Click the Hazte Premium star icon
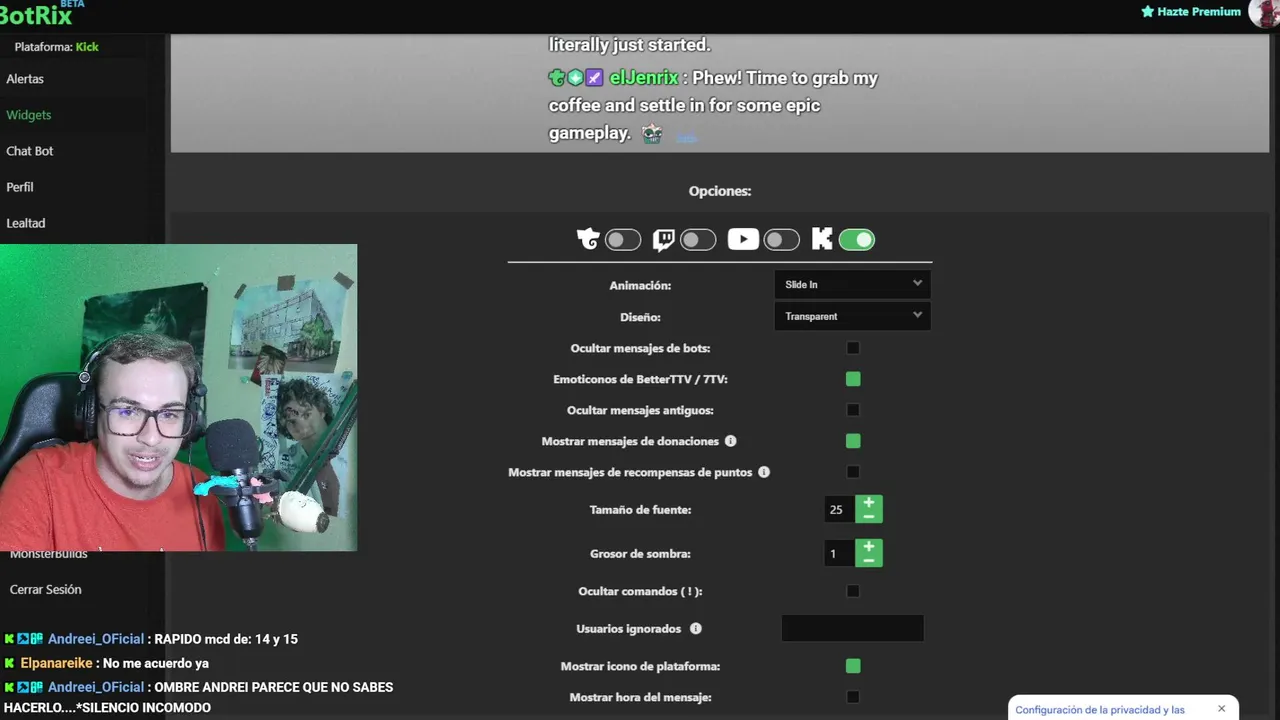 pyautogui.click(x=1148, y=12)
